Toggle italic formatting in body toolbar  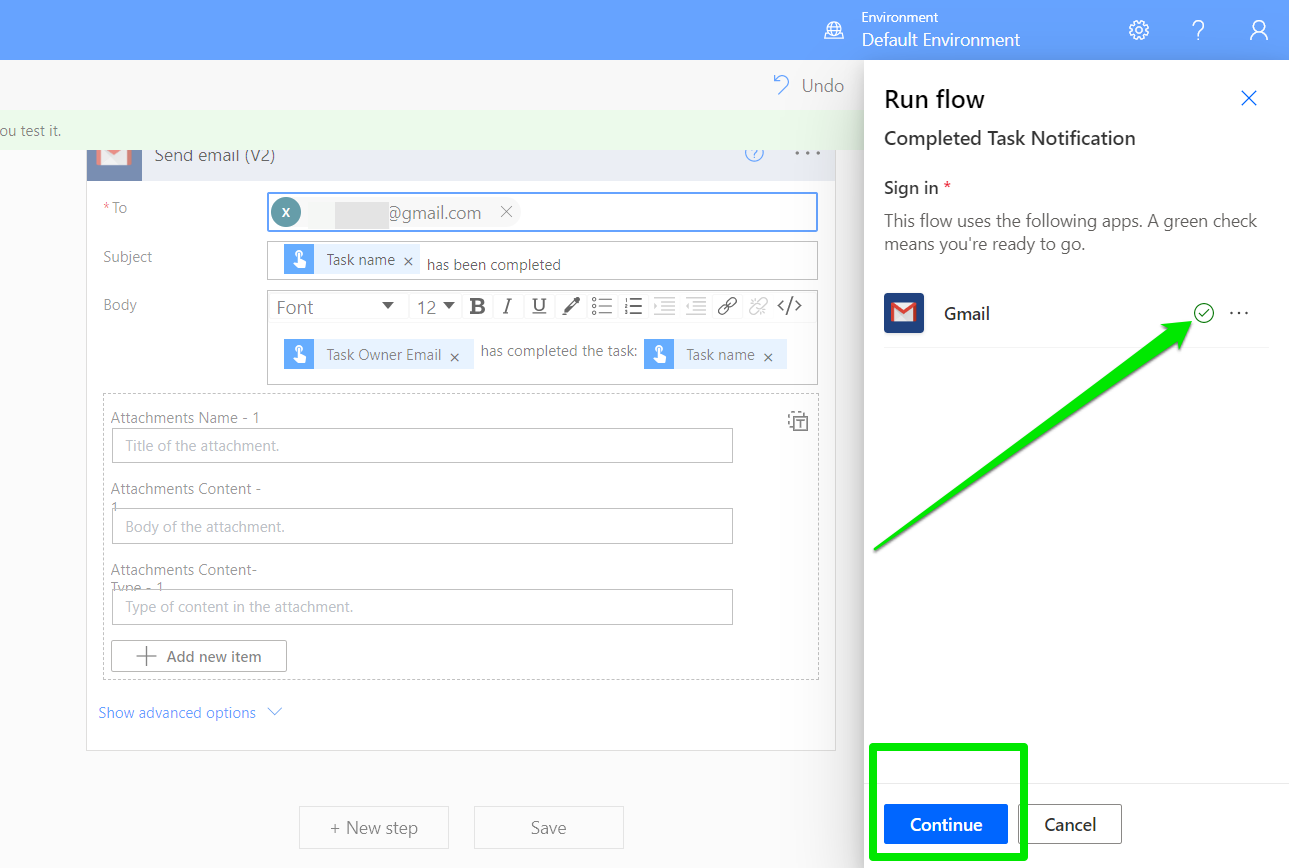[507, 307]
